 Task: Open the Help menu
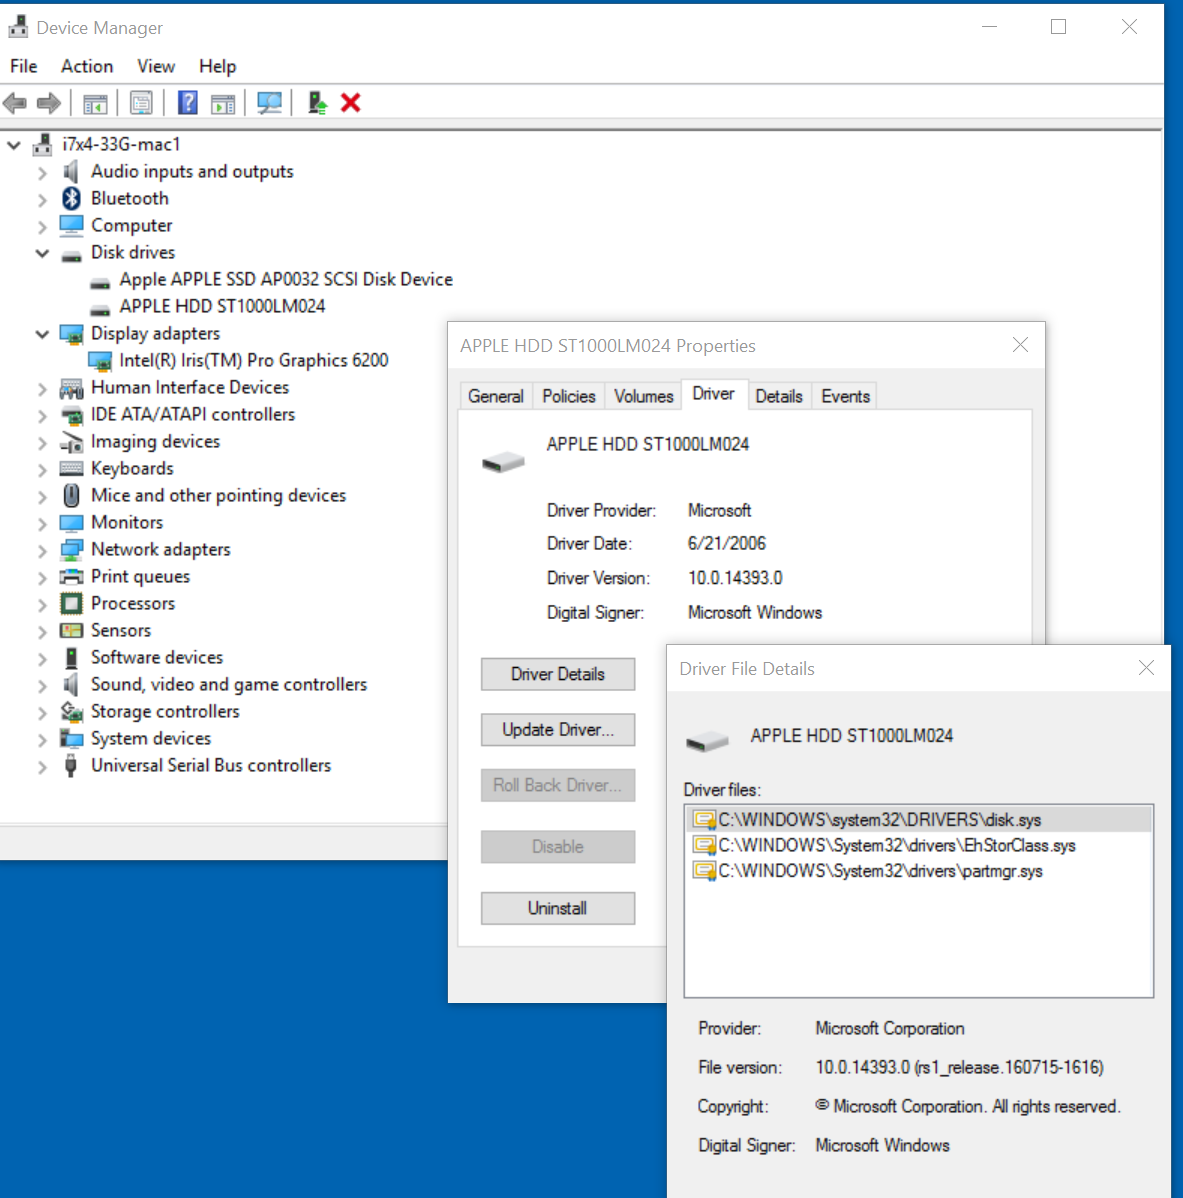coord(218,66)
